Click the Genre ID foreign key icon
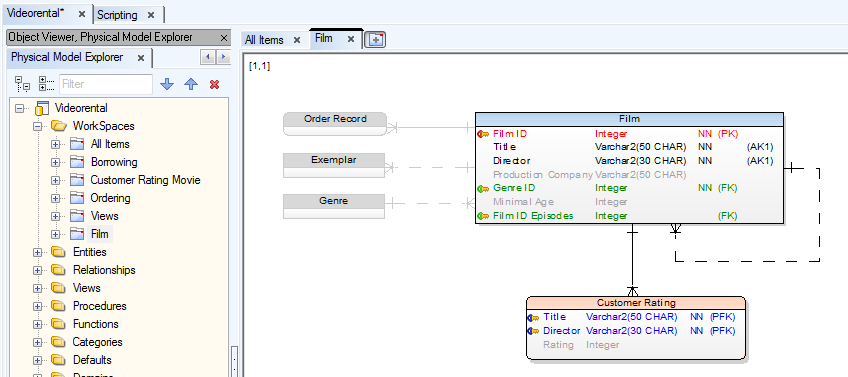848x377 pixels. tap(483, 188)
